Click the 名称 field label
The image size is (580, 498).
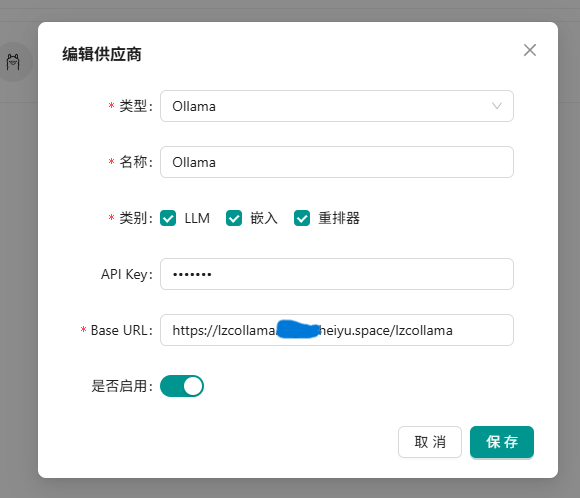coord(135,162)
